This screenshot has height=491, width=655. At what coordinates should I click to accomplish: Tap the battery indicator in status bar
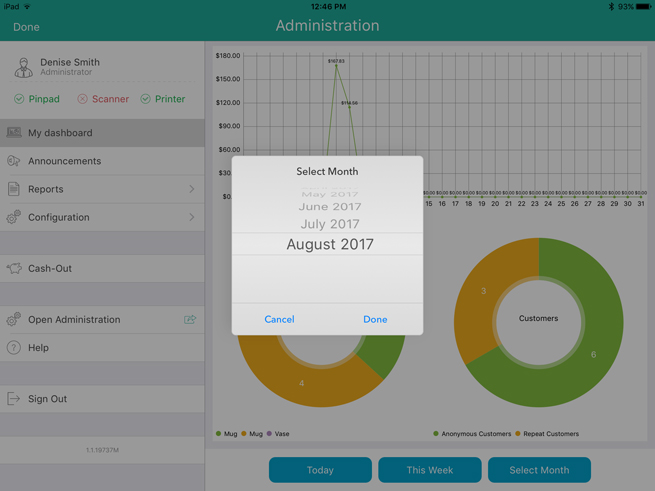pyautogui.click(x=643, y=7)
